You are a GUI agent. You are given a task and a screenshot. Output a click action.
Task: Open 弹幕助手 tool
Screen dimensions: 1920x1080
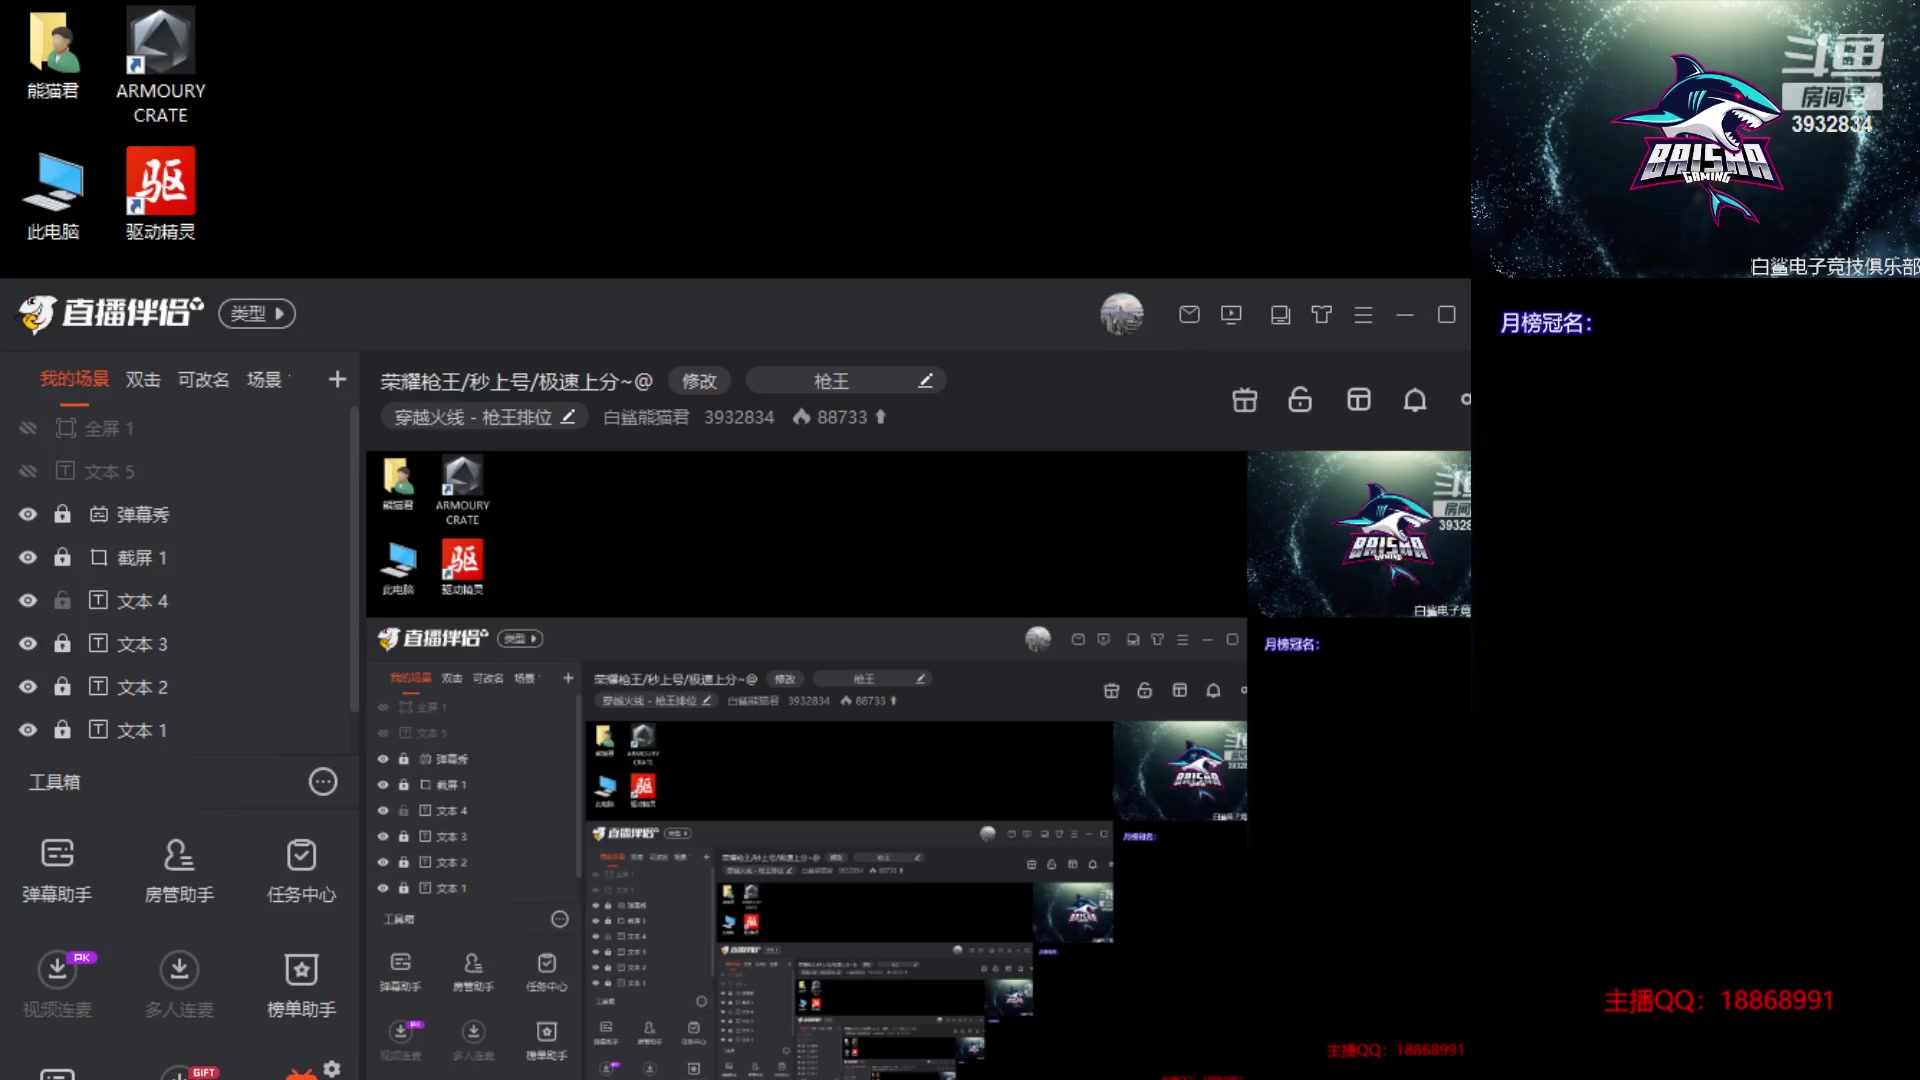tap(57, 871)
